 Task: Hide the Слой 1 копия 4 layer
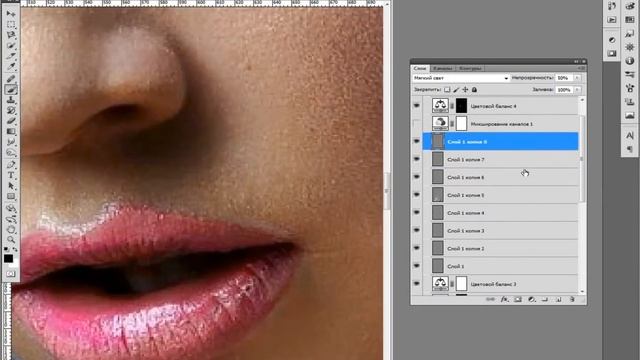(x=417, y=213)
